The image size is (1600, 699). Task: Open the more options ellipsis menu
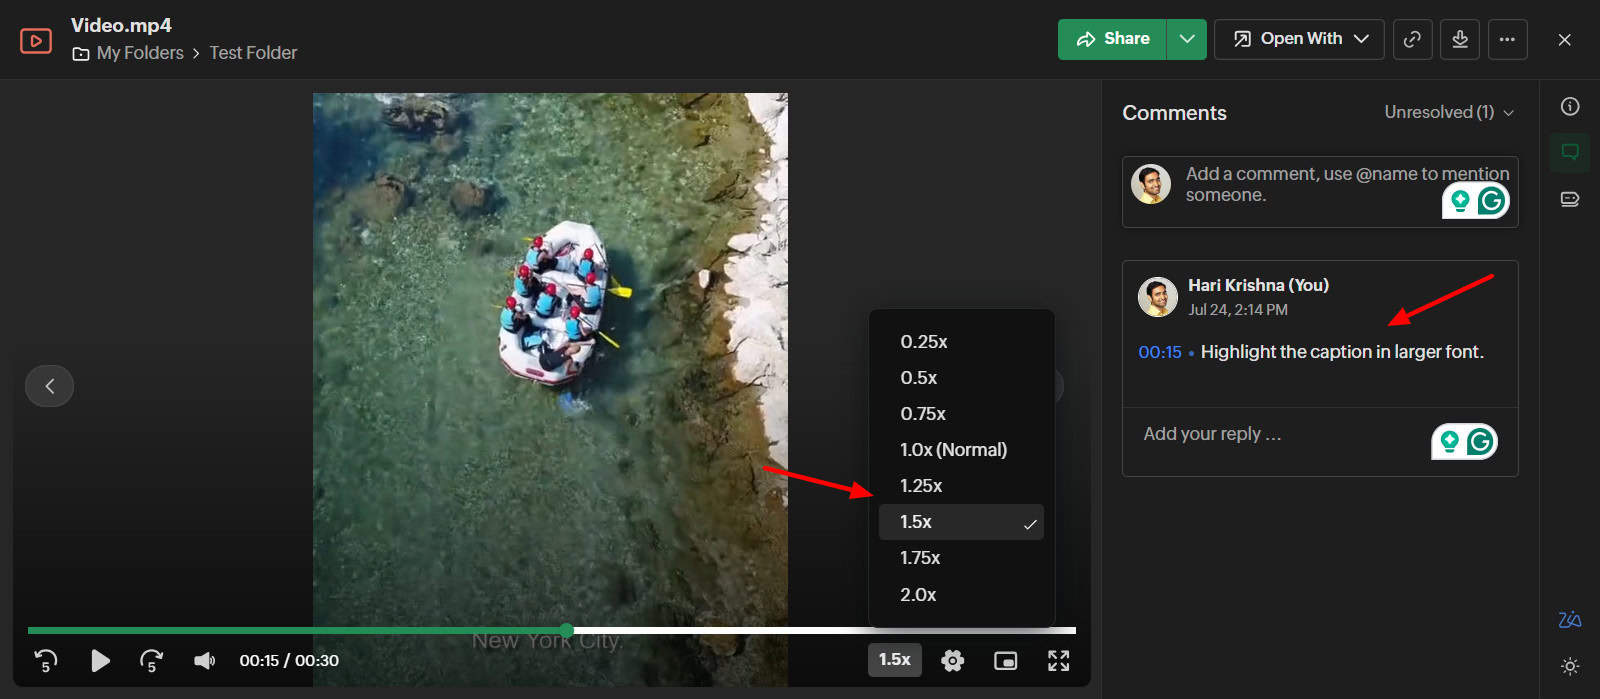pyautogui.click(x=1507, y=39)
